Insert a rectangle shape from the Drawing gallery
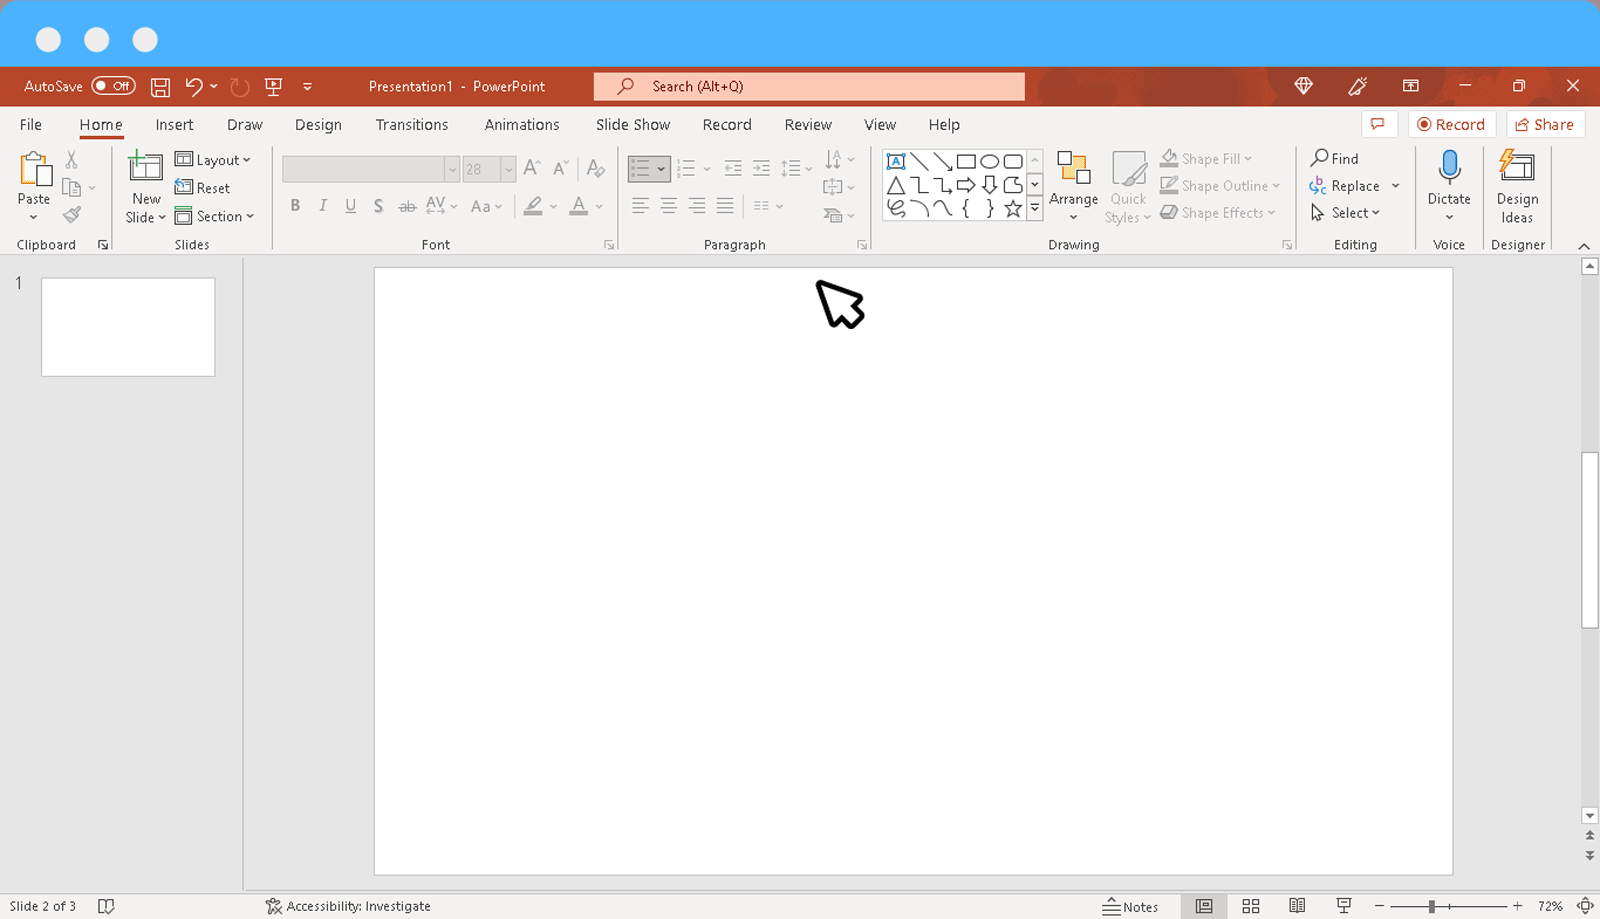This screenshot has width=1600, height=919. pos(964,160)
